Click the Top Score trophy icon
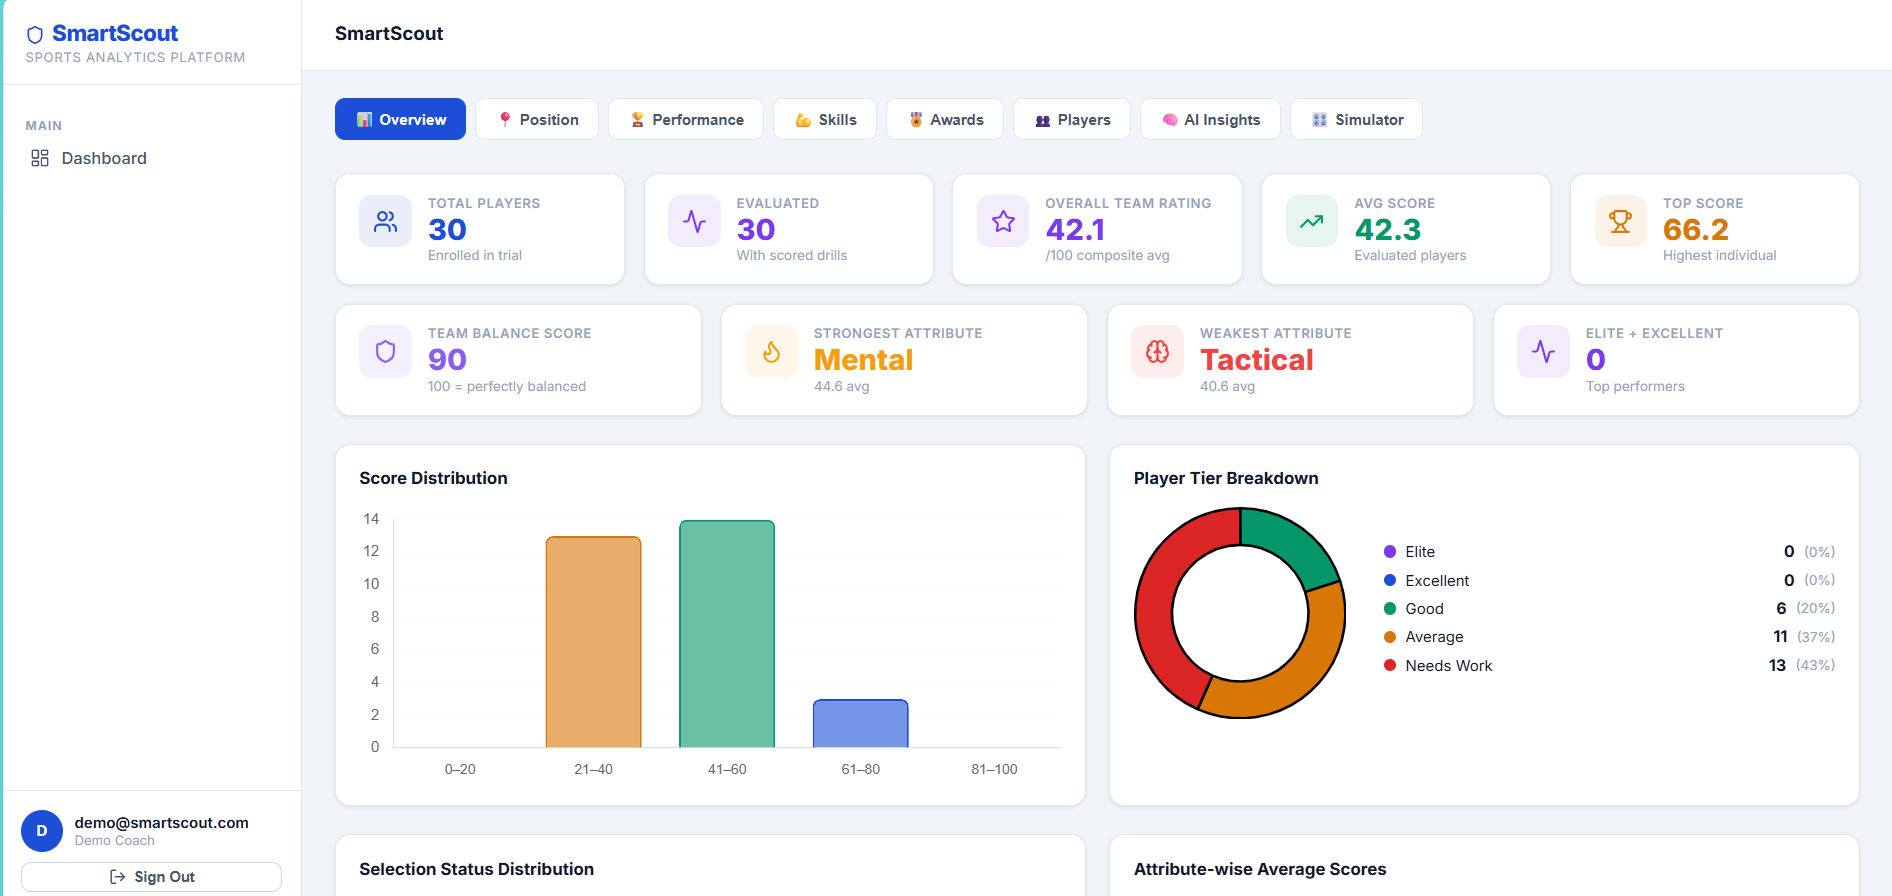The width and height of the screenshot is (1892, 896). tap(1620, 221)
